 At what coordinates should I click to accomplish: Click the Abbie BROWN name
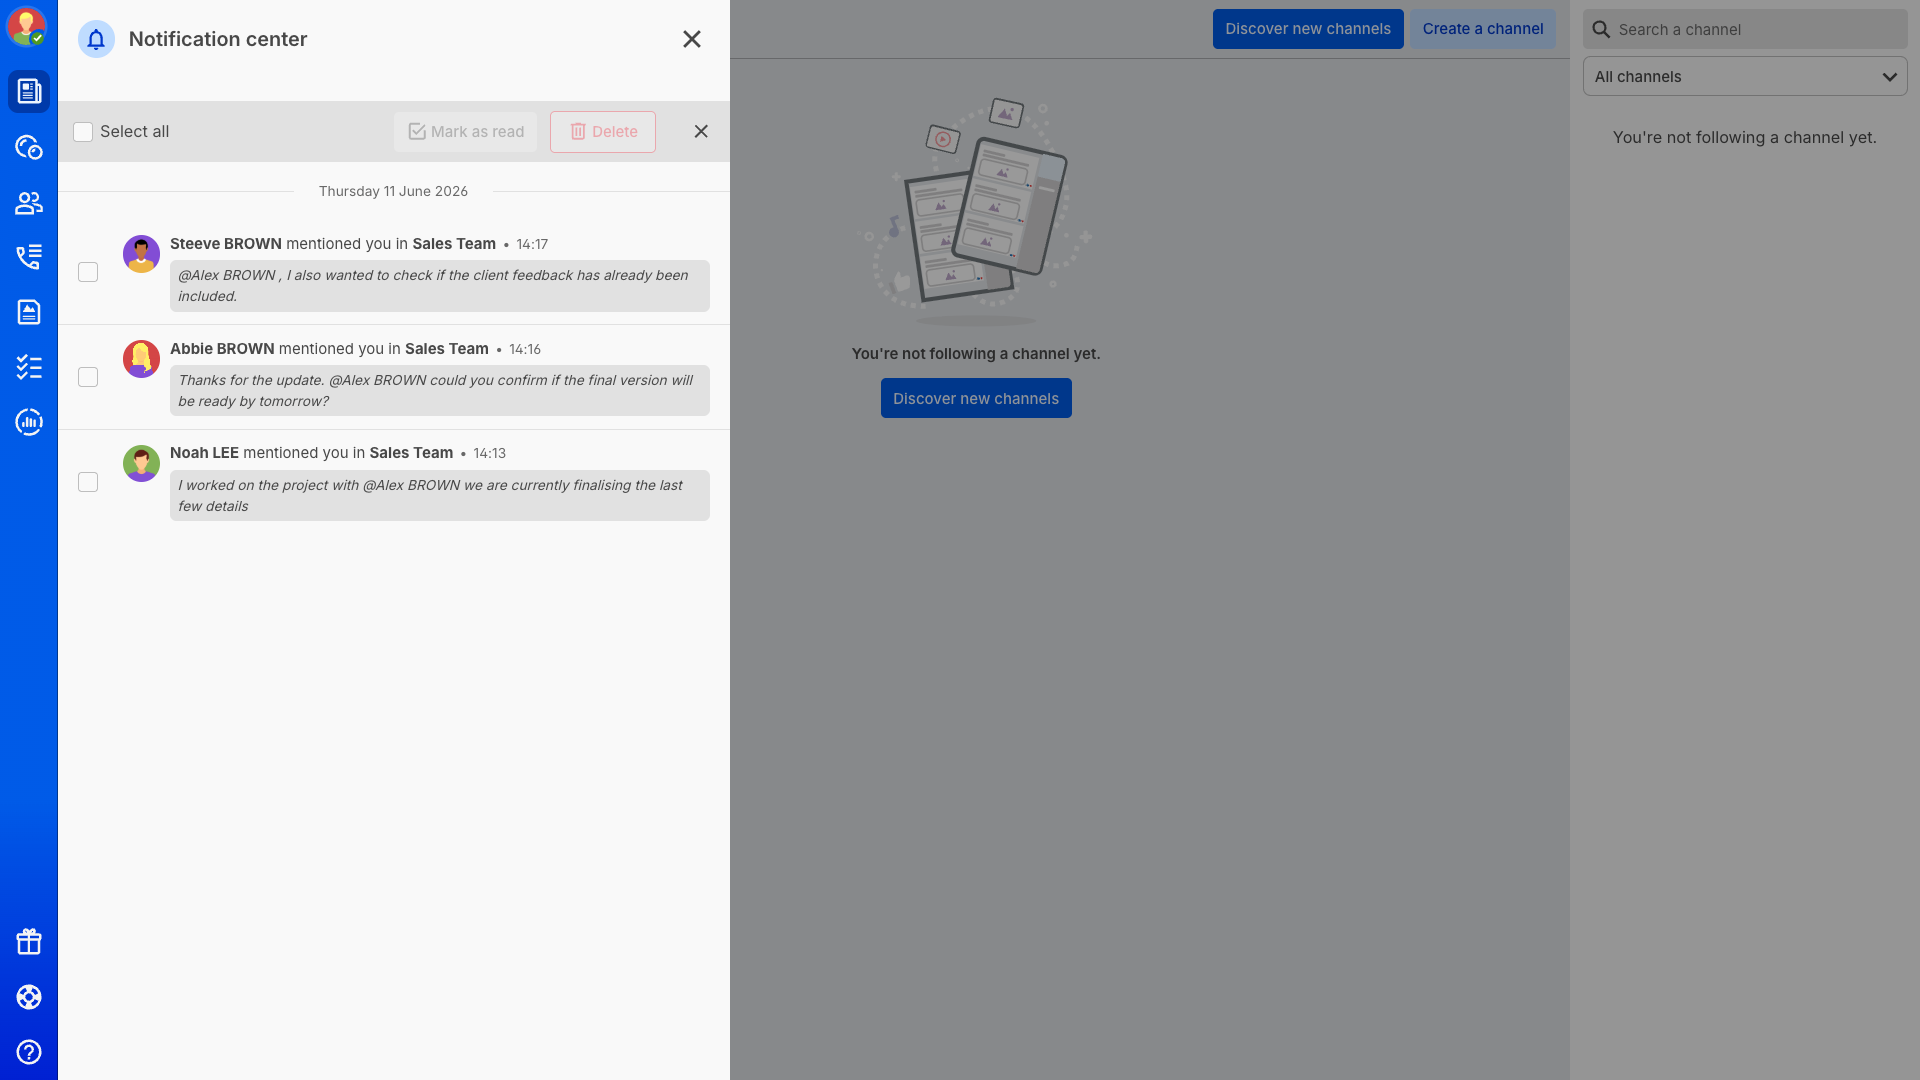click(x=222, y=349)
